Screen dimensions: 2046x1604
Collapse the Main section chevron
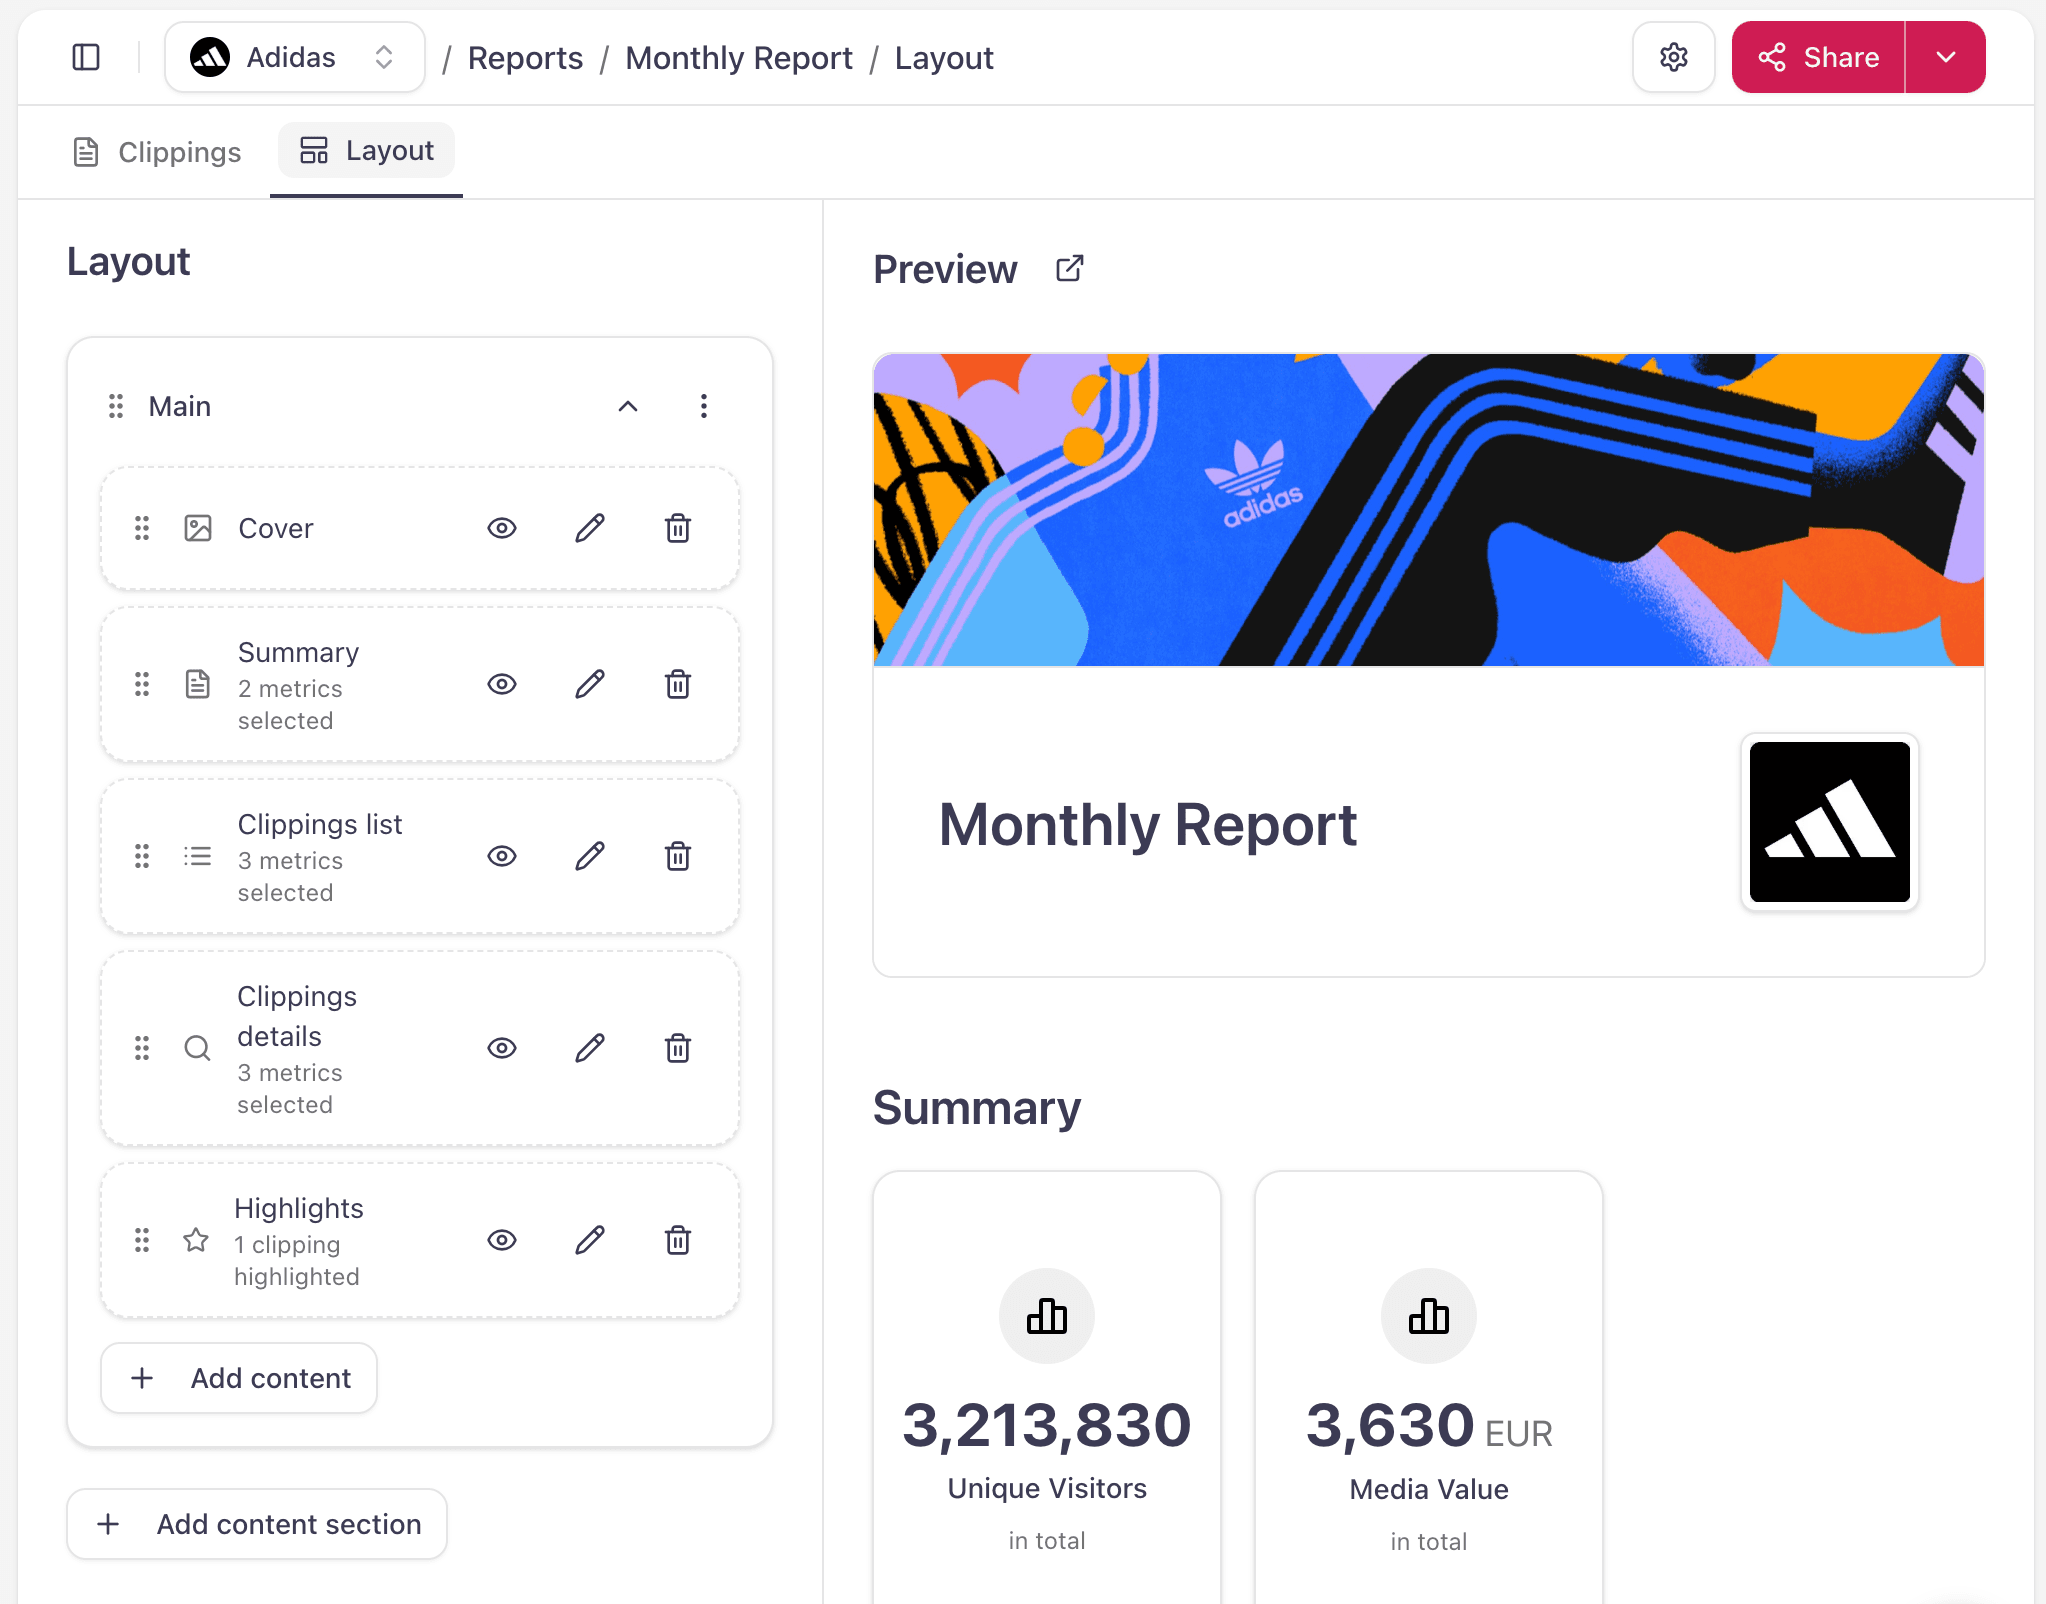coord(628,406)
